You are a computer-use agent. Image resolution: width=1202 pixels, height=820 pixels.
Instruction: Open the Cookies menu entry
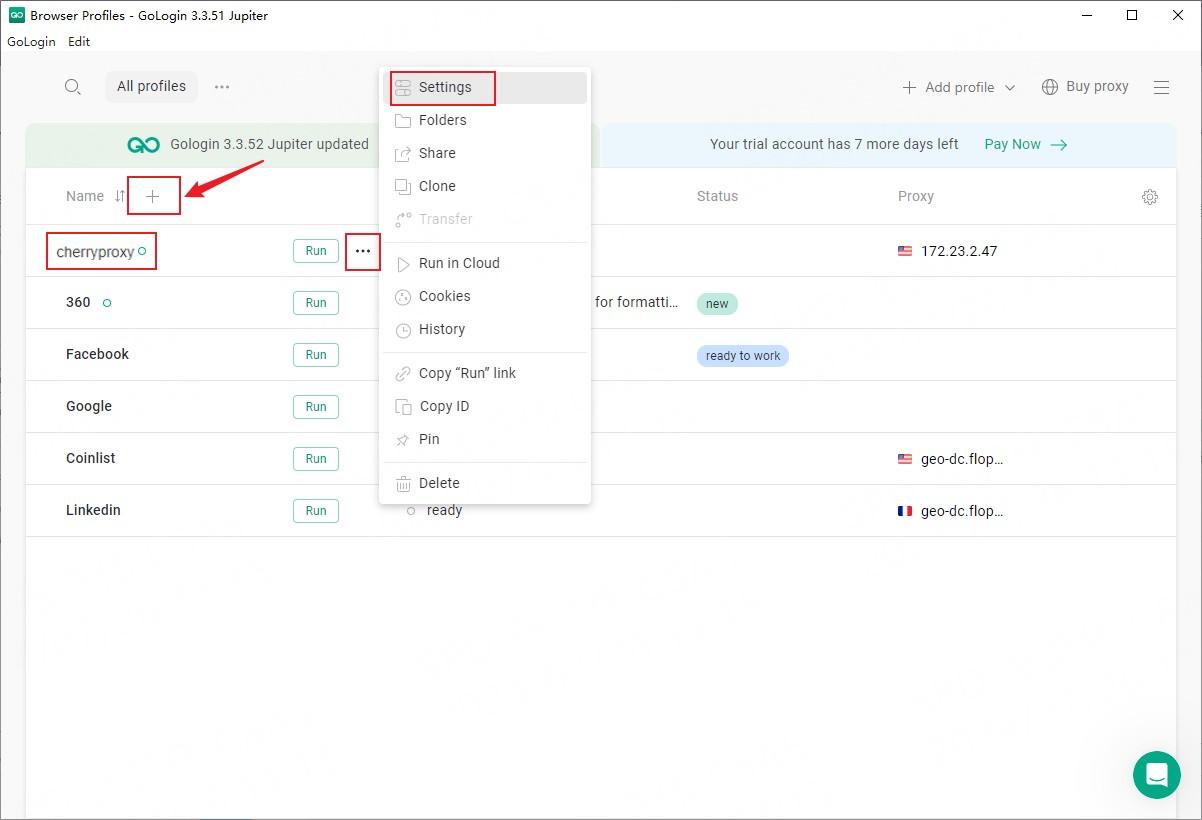(x=444, y=296)
